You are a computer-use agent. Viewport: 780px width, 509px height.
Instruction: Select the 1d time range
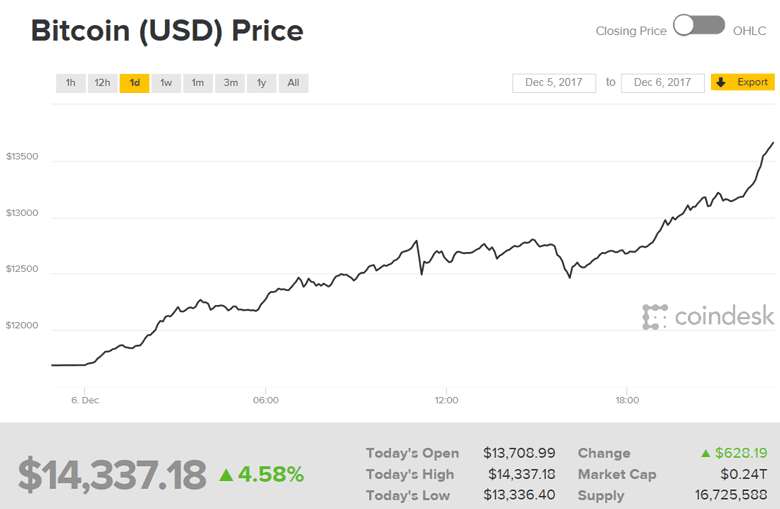pos(134,83)
